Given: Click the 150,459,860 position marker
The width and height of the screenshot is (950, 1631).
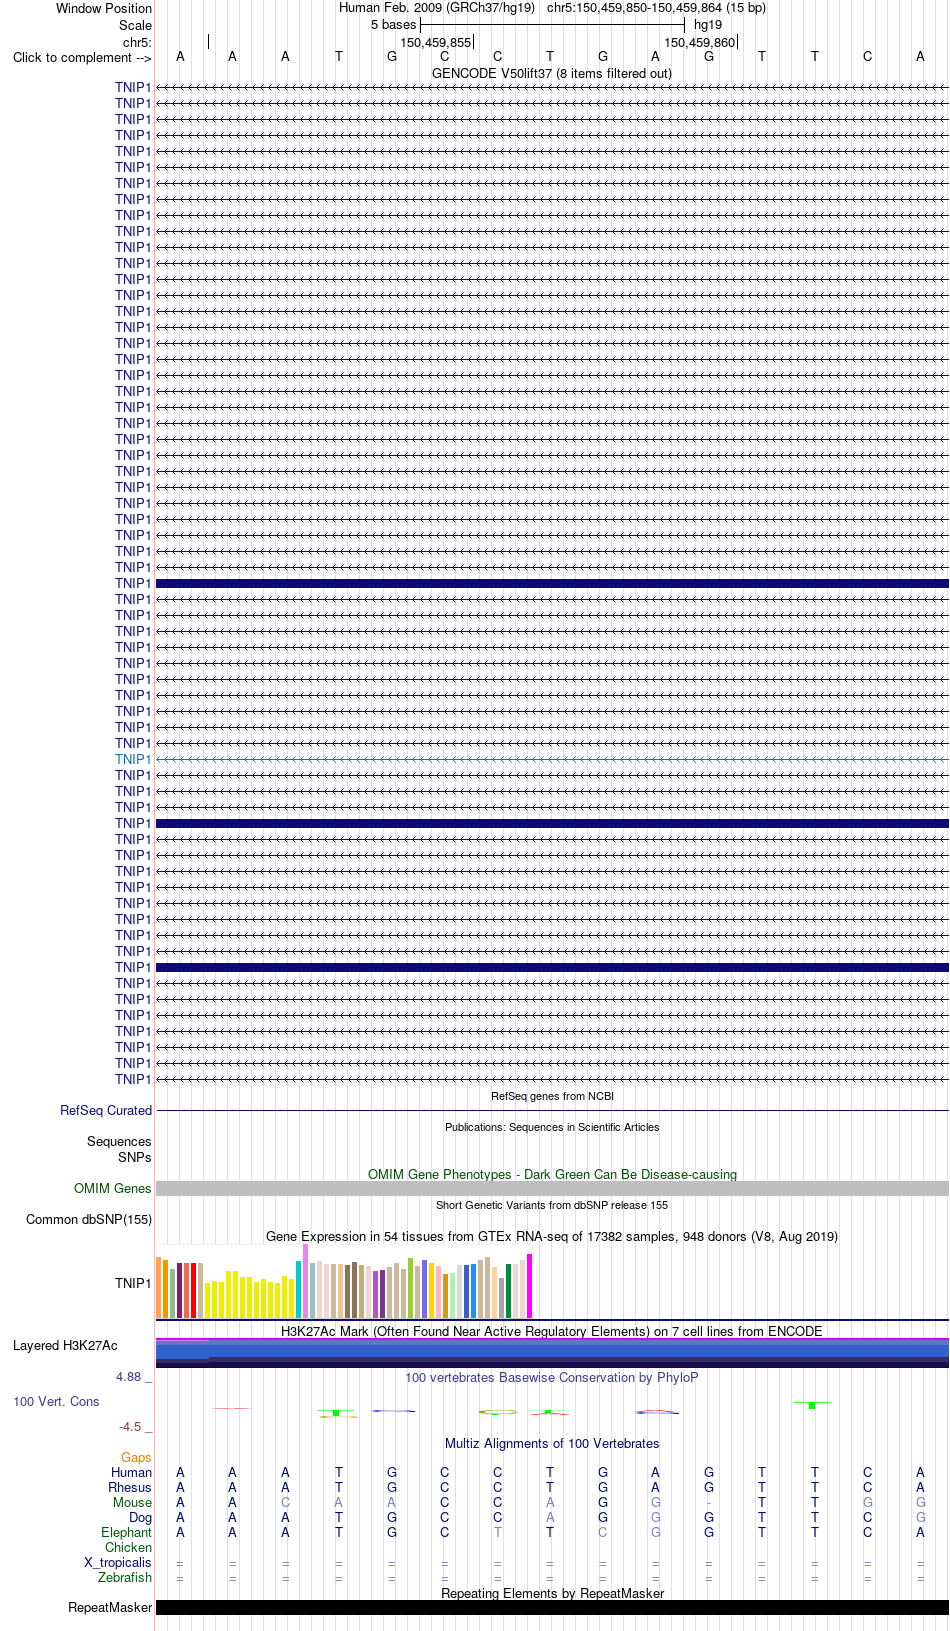Looking at the screenshot, I should click(700, 42).
